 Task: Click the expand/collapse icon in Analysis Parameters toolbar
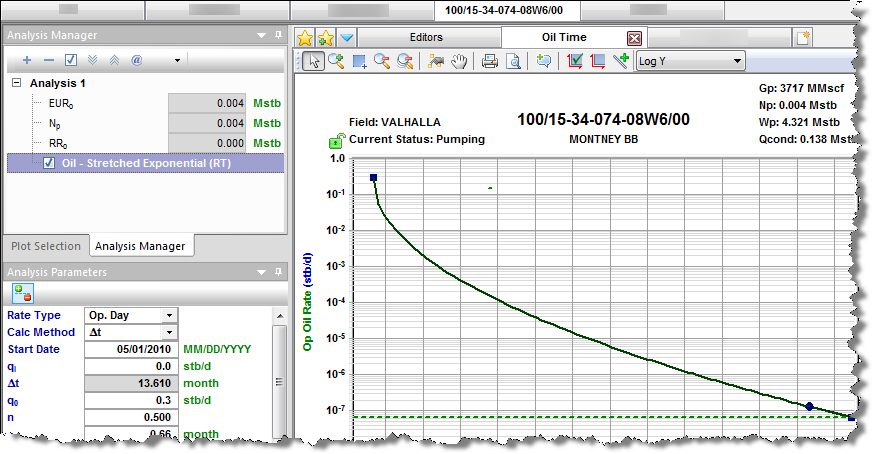pyautogui.click(x=20, y=294)
